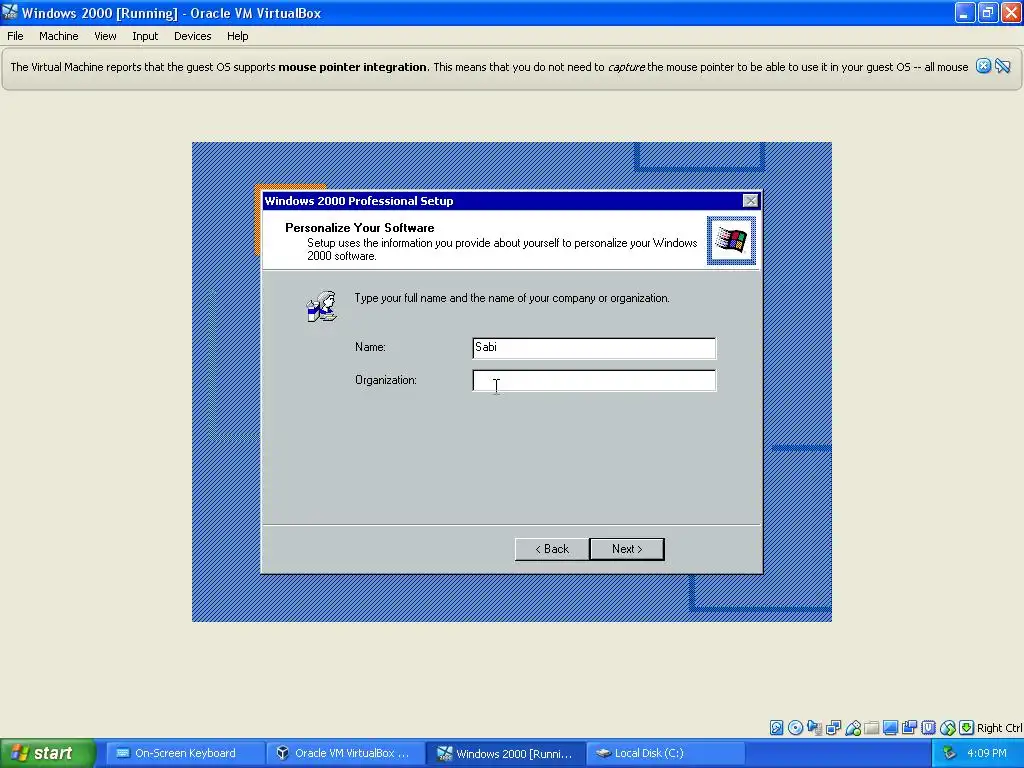Click the optical disk status icon

point(795,728)
